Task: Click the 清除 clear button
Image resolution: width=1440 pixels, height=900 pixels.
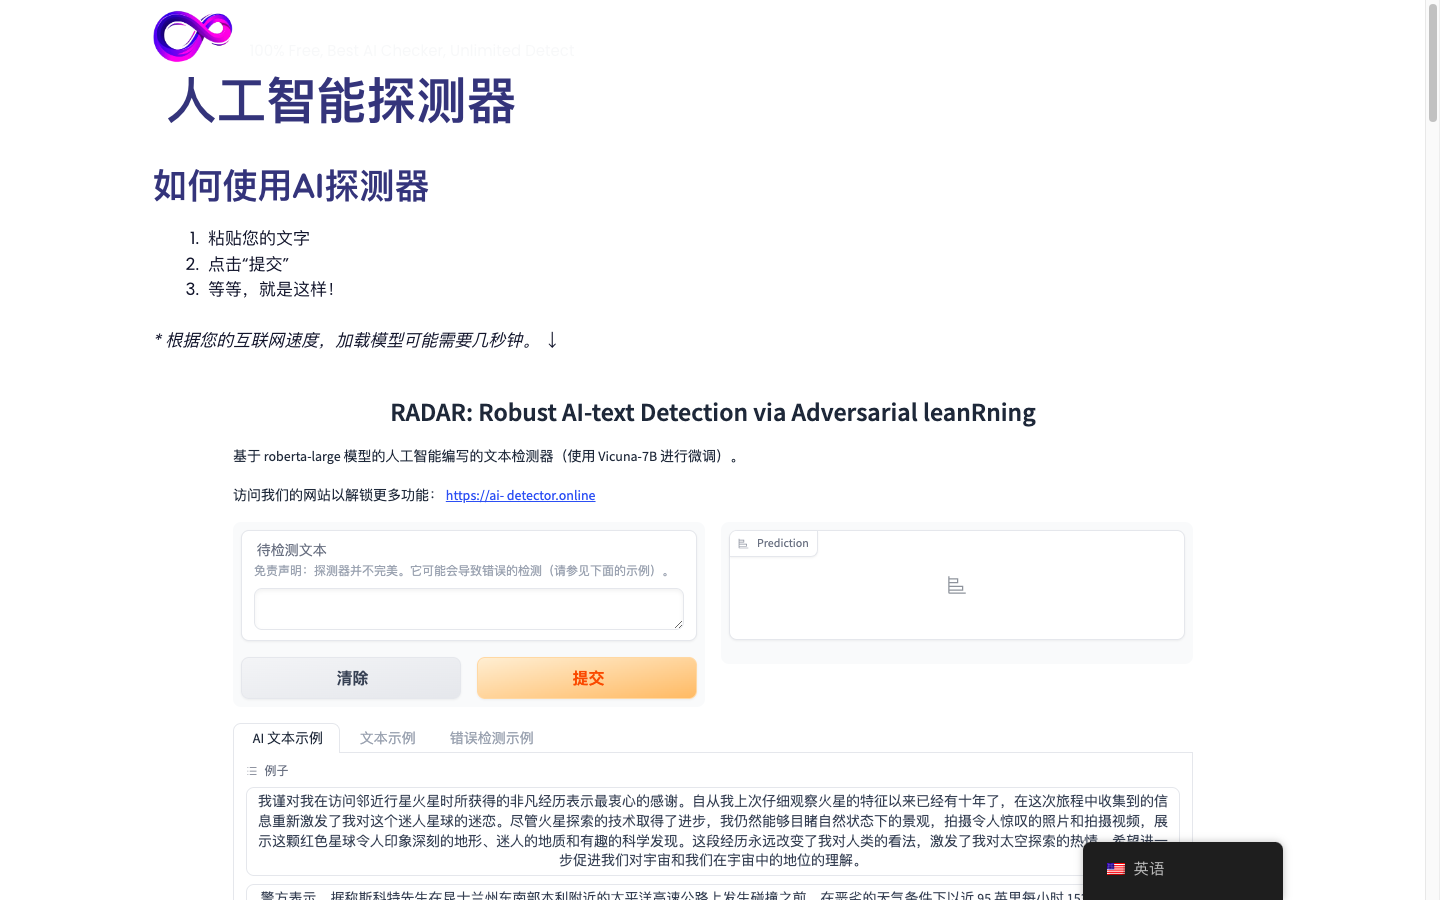Action: coord(350,678)
